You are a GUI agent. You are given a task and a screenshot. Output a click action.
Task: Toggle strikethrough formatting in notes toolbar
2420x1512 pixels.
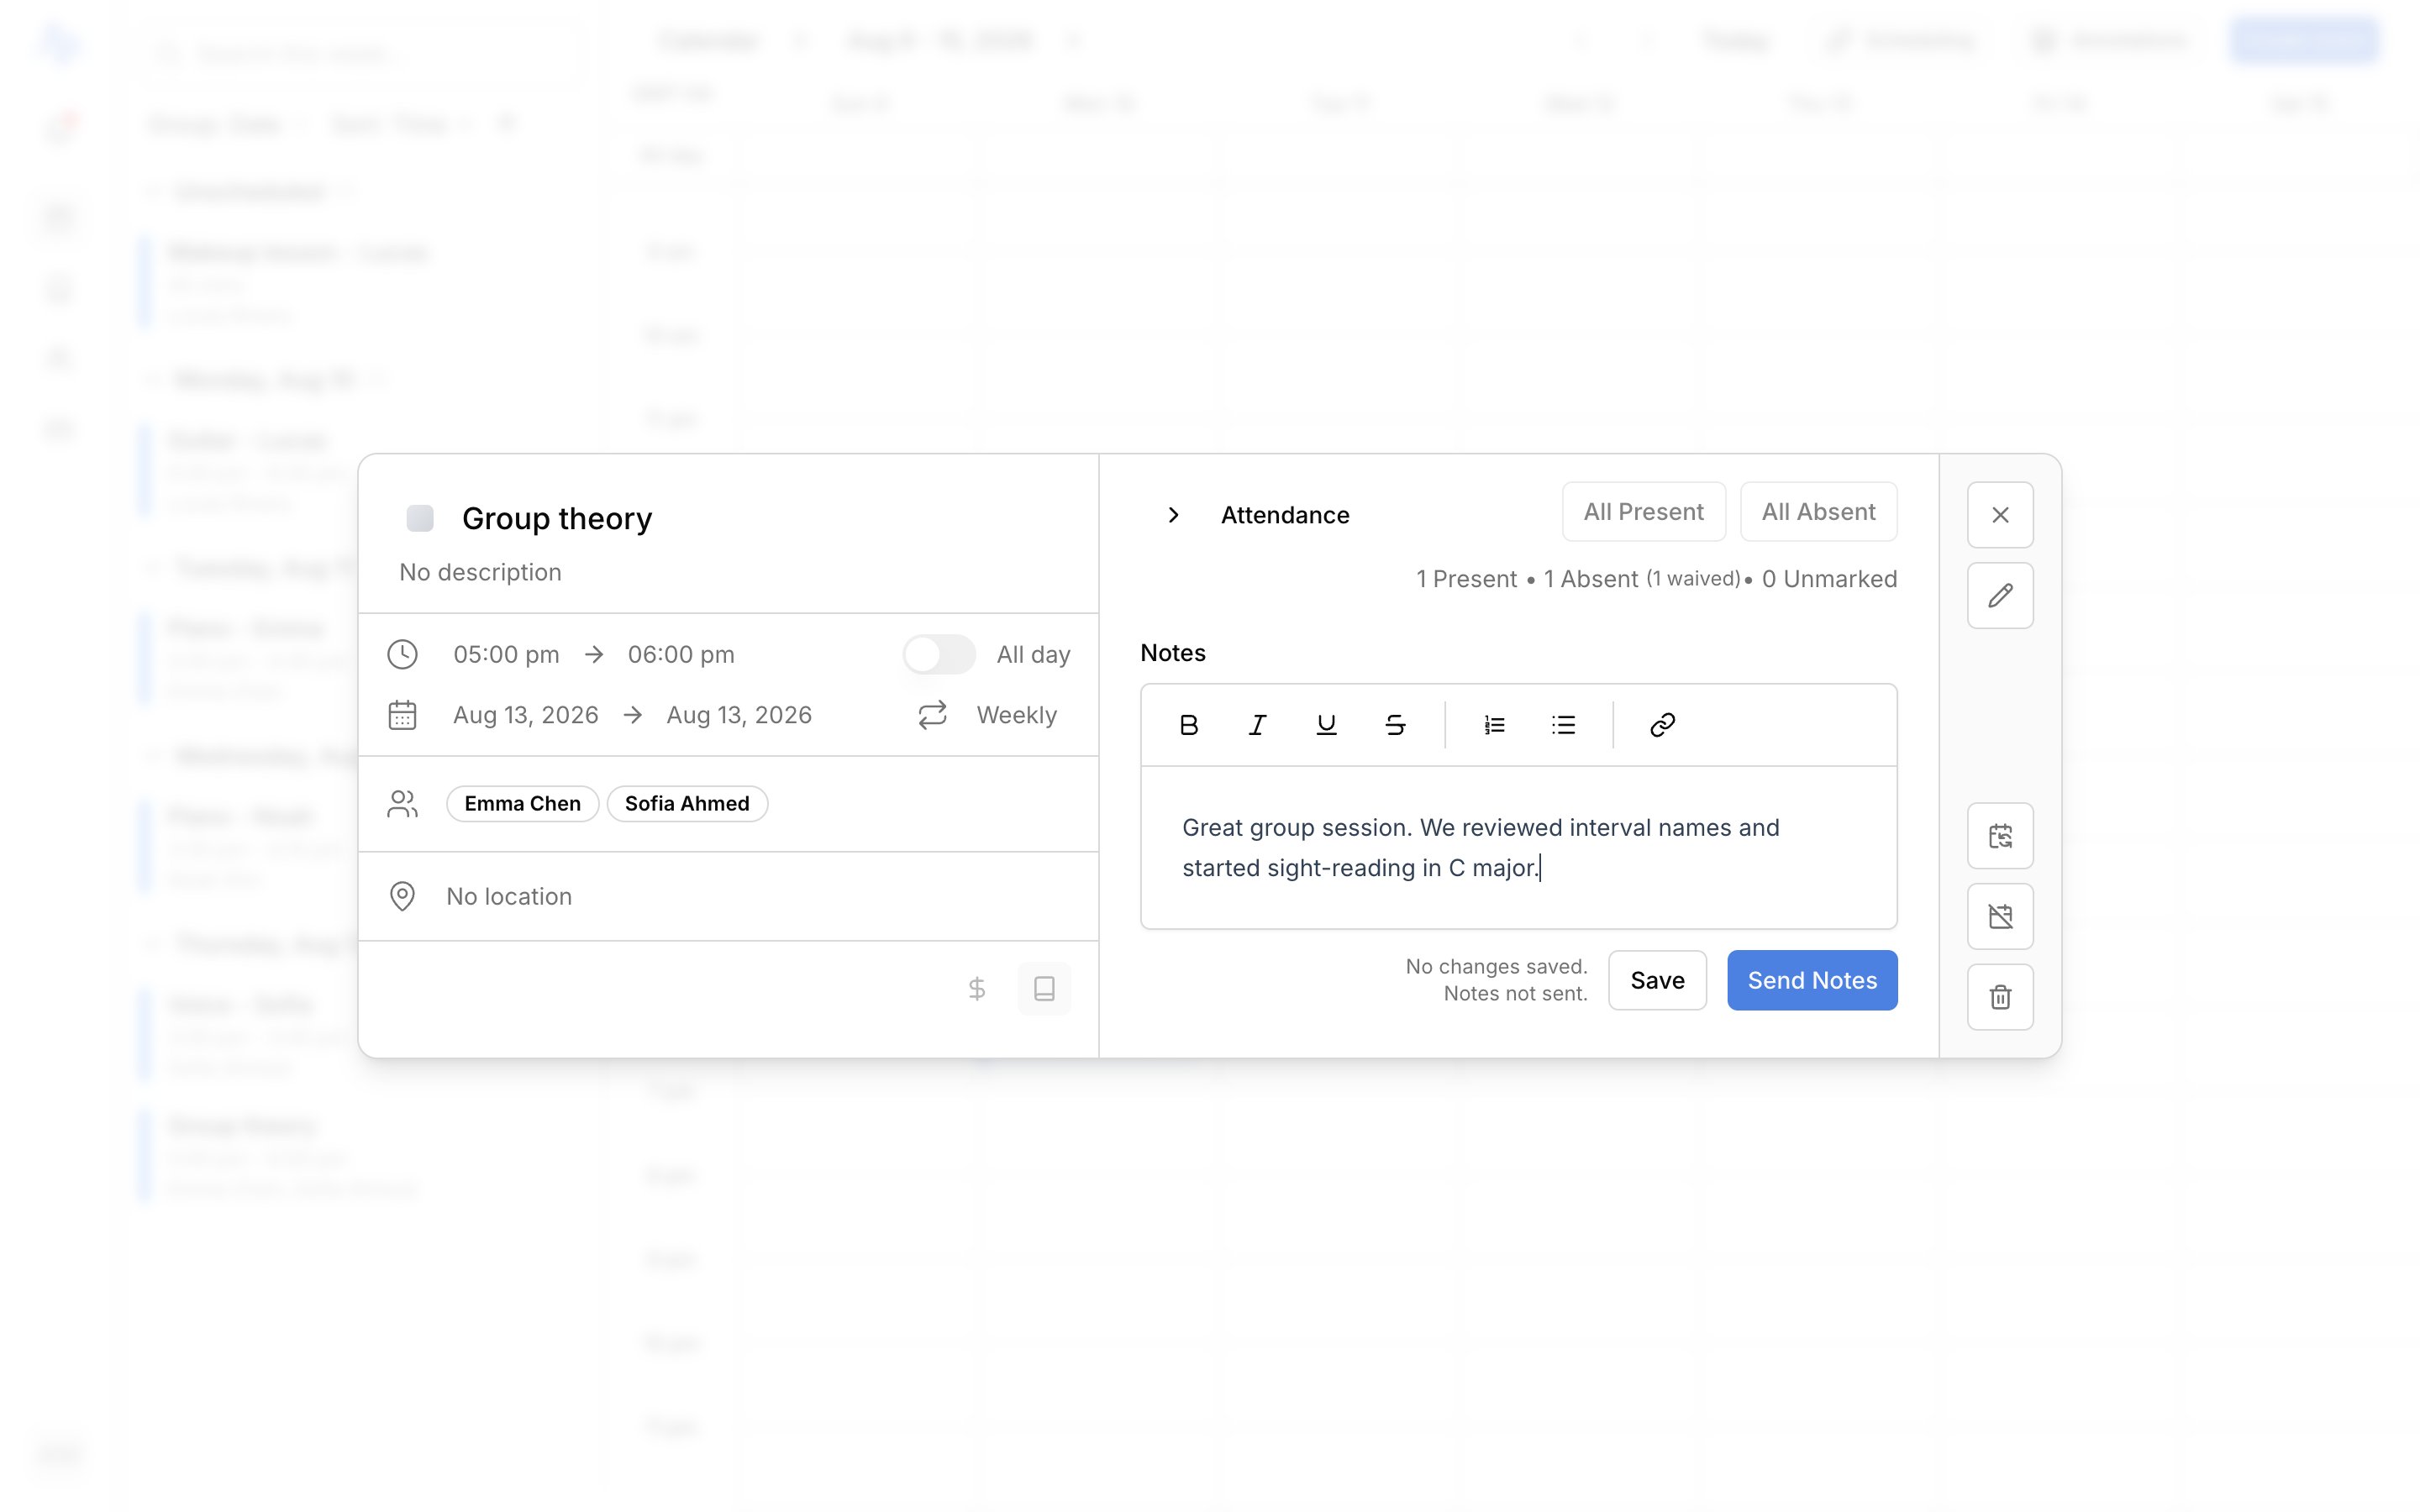coord(1395,725)
